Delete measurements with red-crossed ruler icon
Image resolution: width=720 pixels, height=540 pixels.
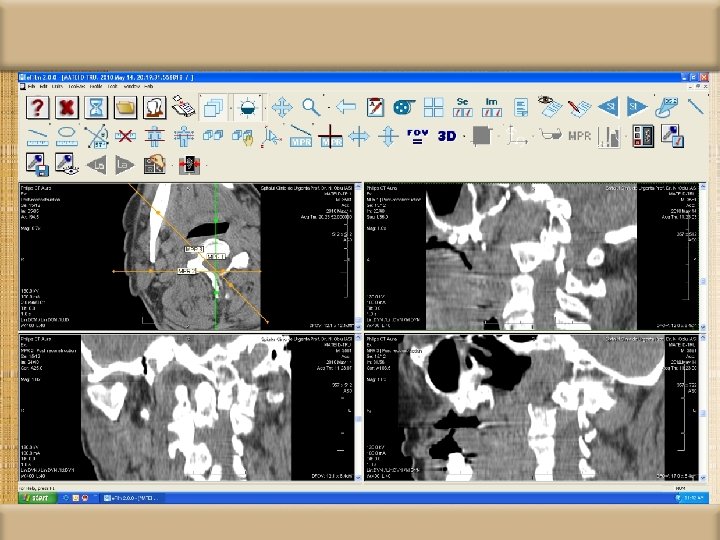coord(125,136)
